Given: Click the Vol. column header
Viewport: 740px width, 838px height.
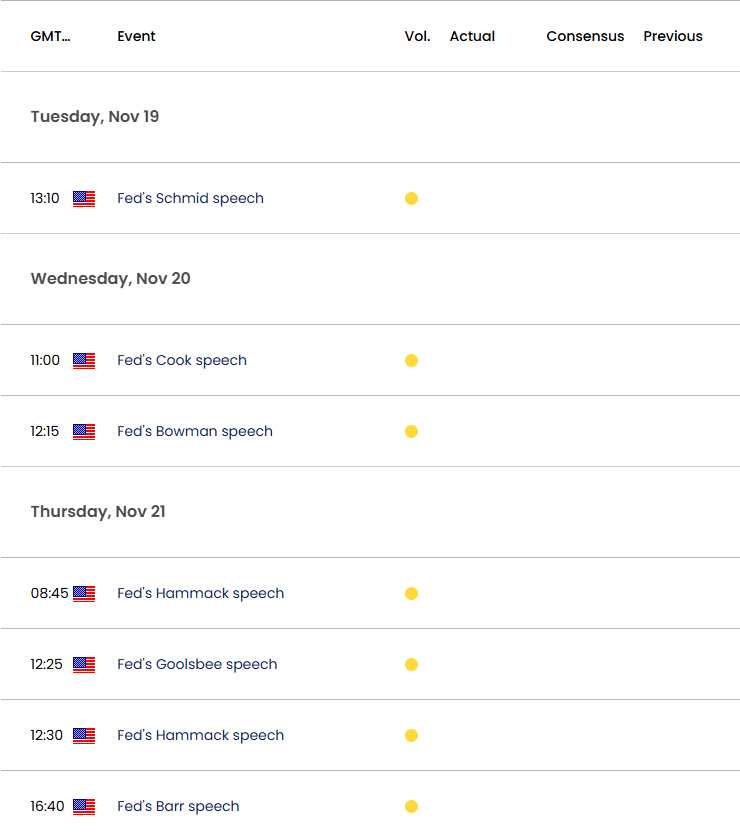Looking at the screenshot, I should click(x=417, y=36).
